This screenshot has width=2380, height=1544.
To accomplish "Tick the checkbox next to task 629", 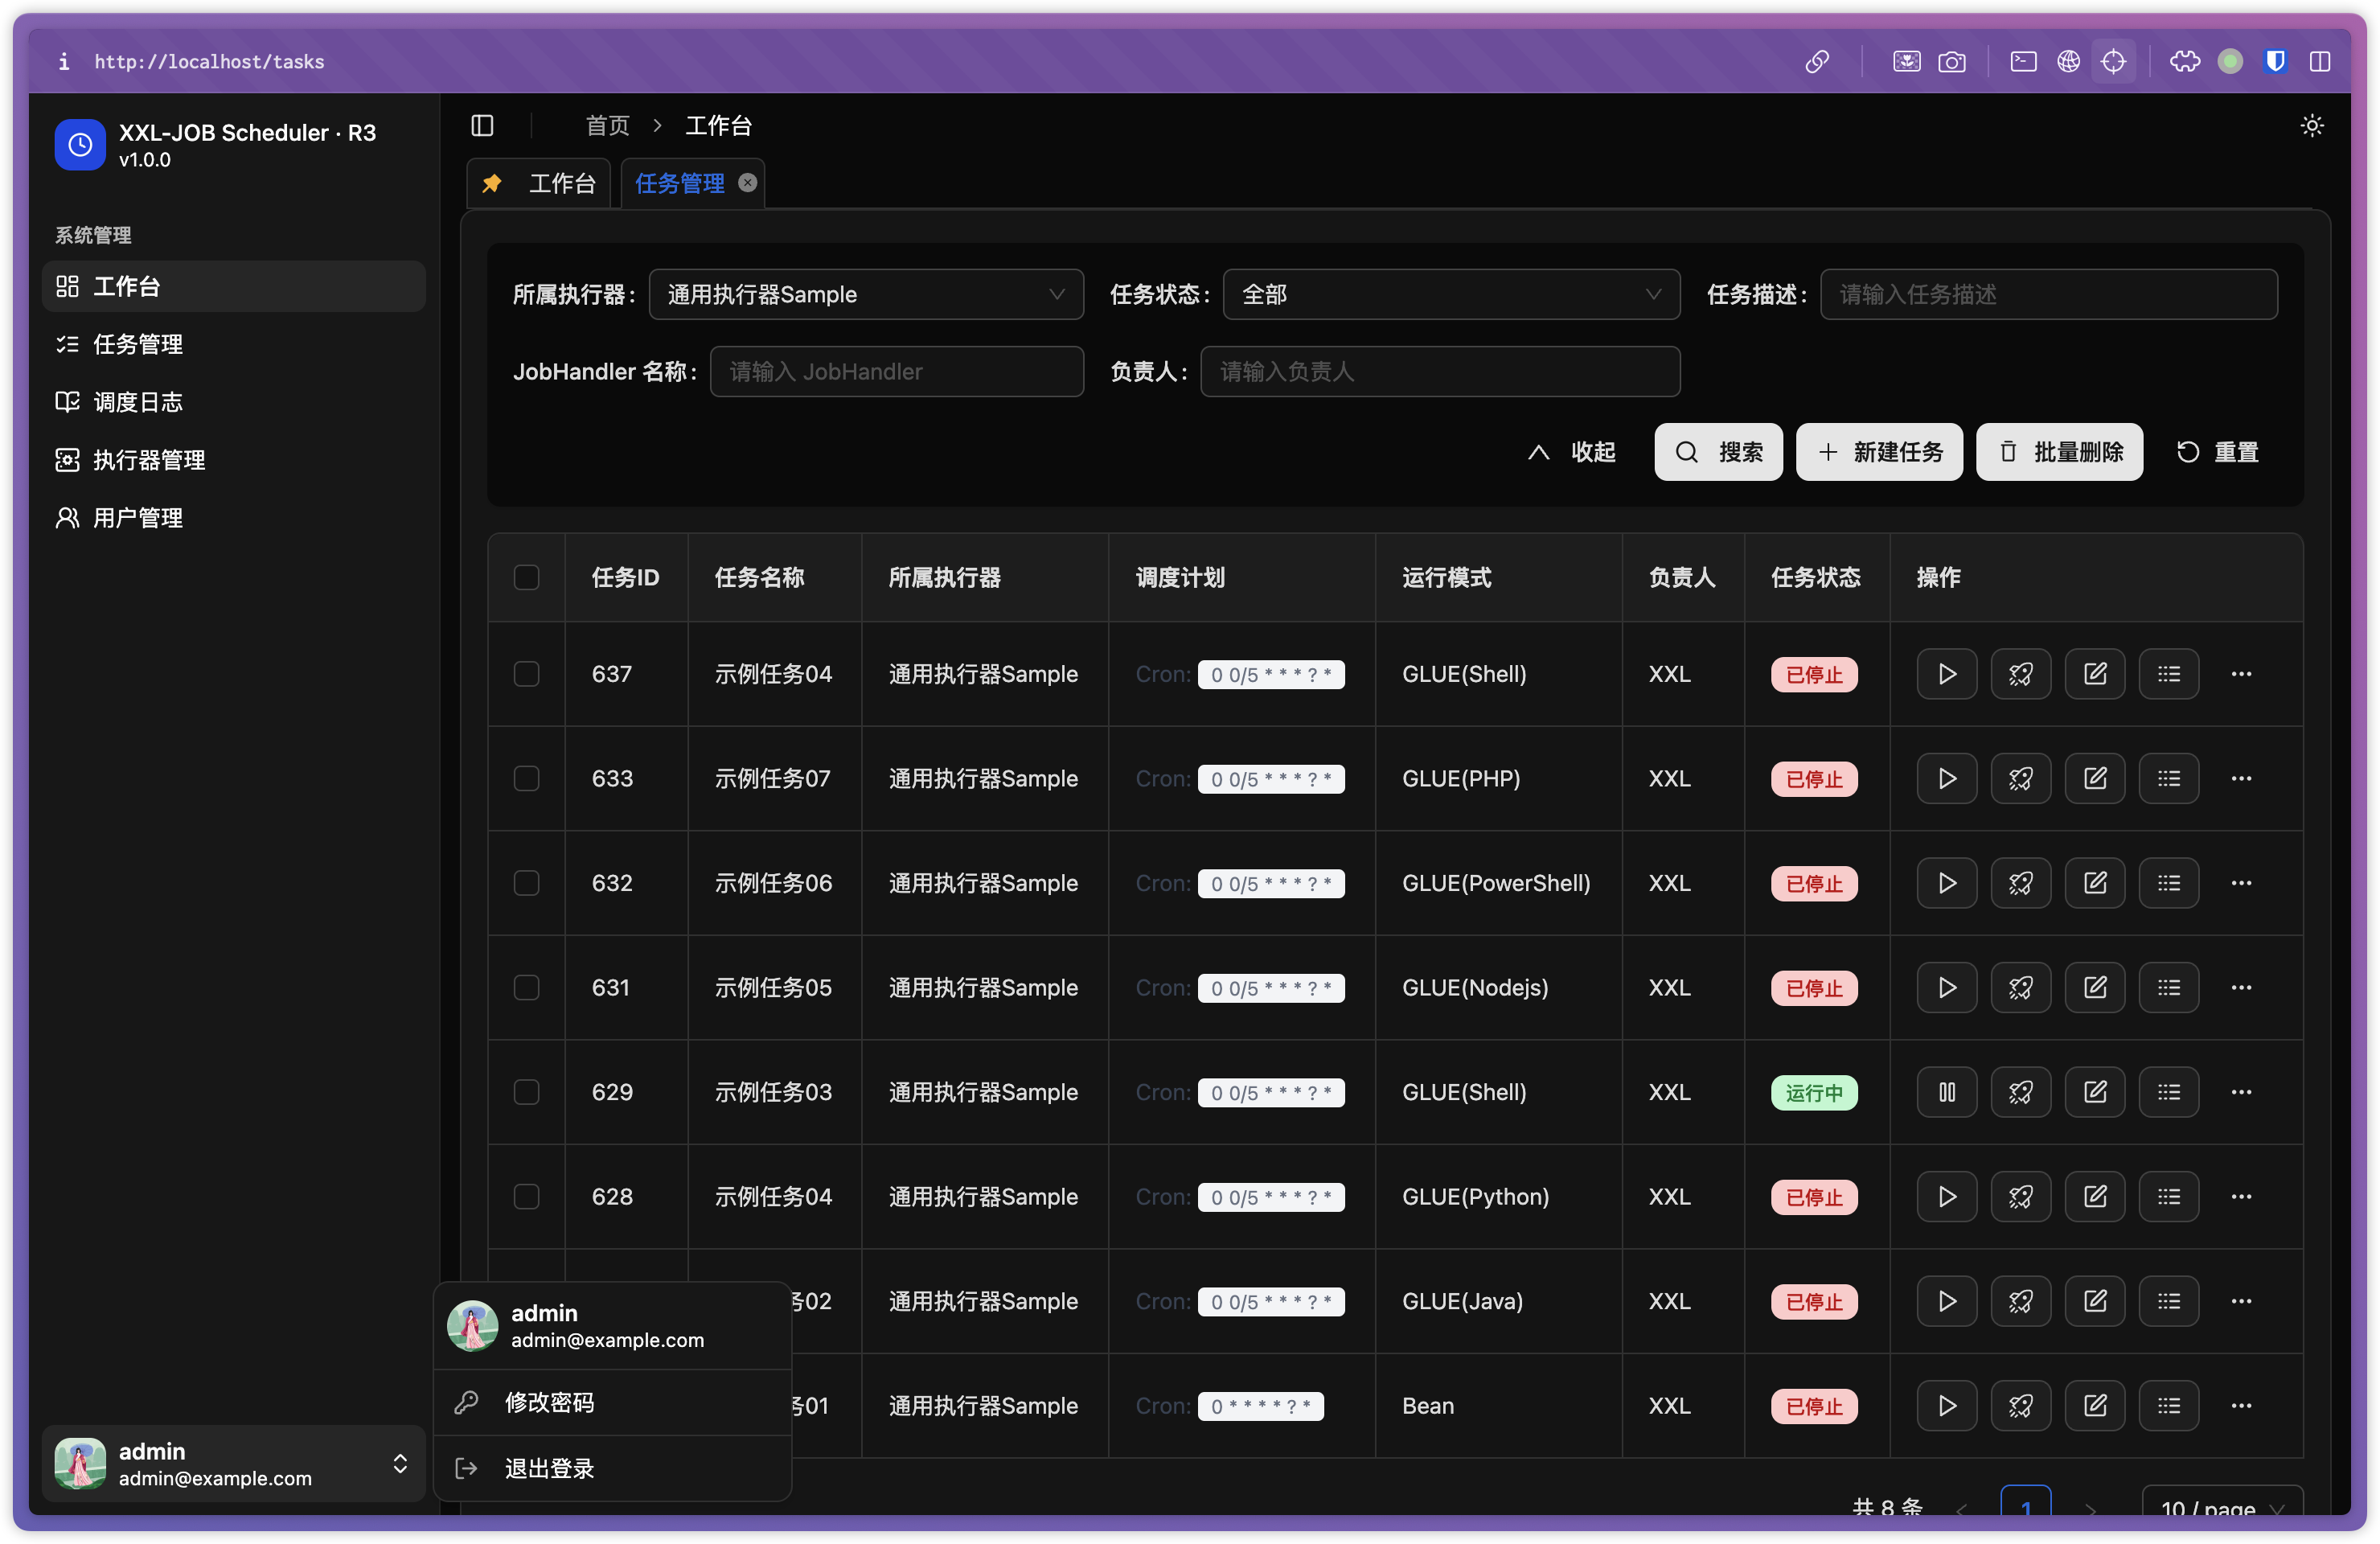I will click(x=527, y=1092).
